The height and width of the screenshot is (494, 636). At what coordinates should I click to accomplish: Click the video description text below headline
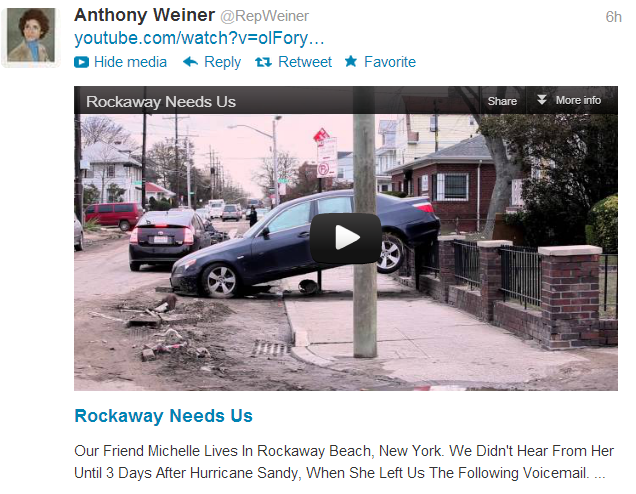click(x=344, y=462)
